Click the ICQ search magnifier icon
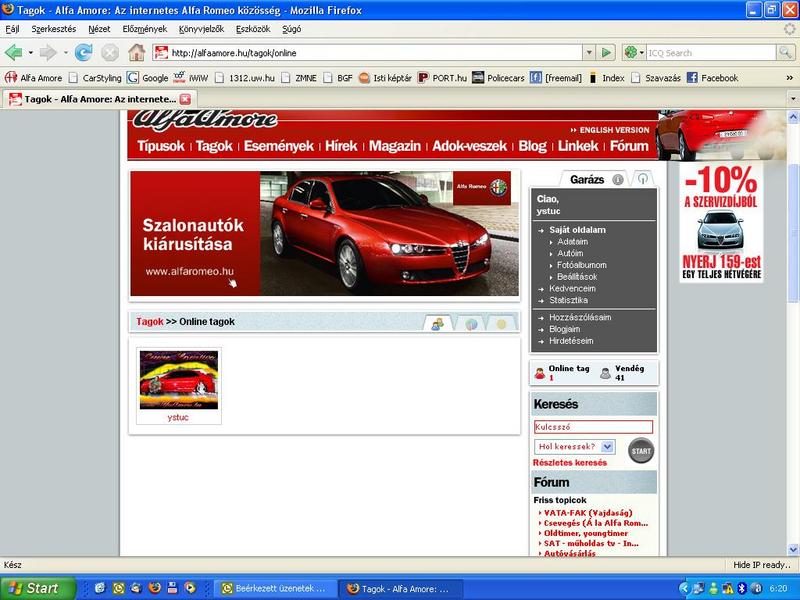The width and height of the screenshot is (800, 600). 785,53
